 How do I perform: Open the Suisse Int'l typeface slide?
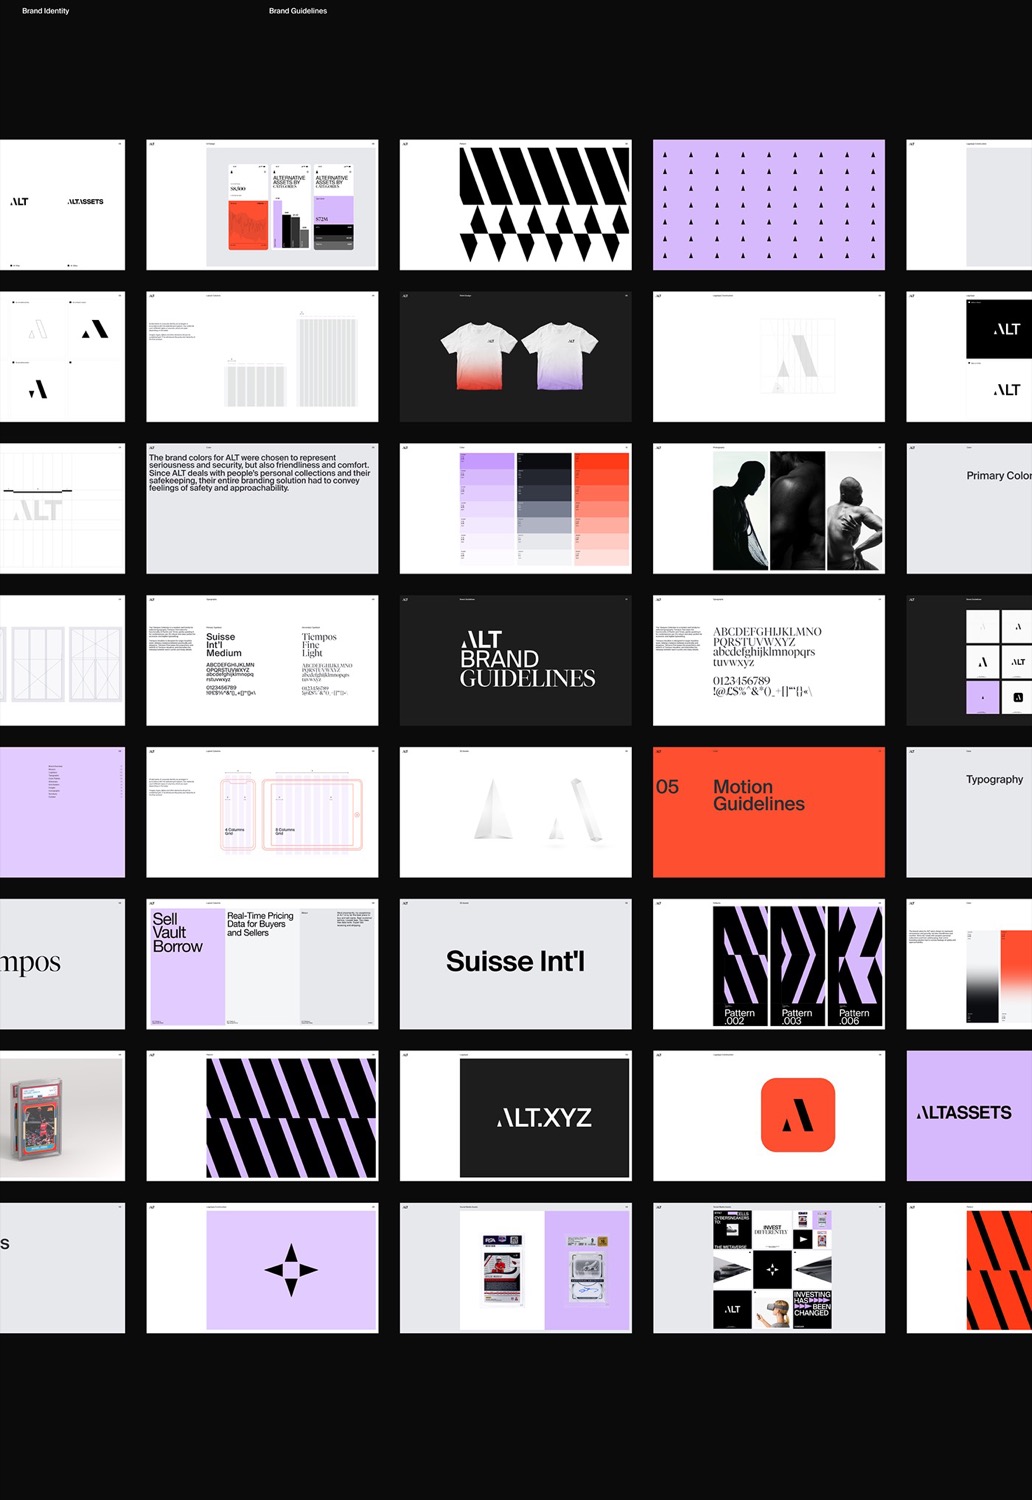click(x=515, y=963)
